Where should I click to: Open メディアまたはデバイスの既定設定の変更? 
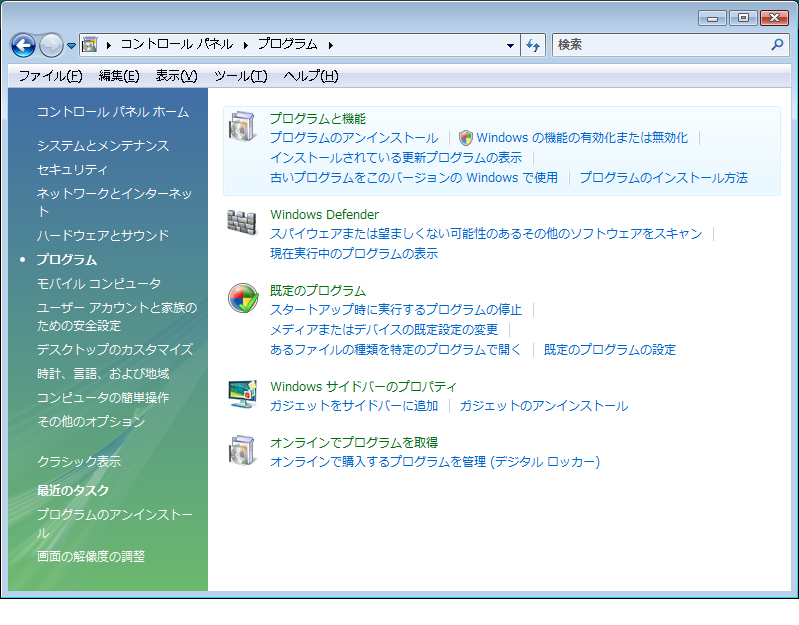[384, 330]
